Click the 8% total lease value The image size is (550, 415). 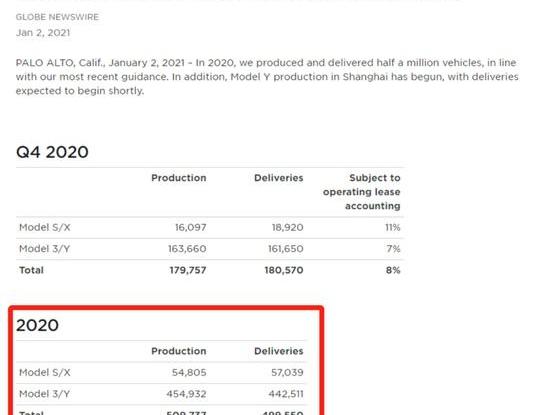click(x=393, y=270)
